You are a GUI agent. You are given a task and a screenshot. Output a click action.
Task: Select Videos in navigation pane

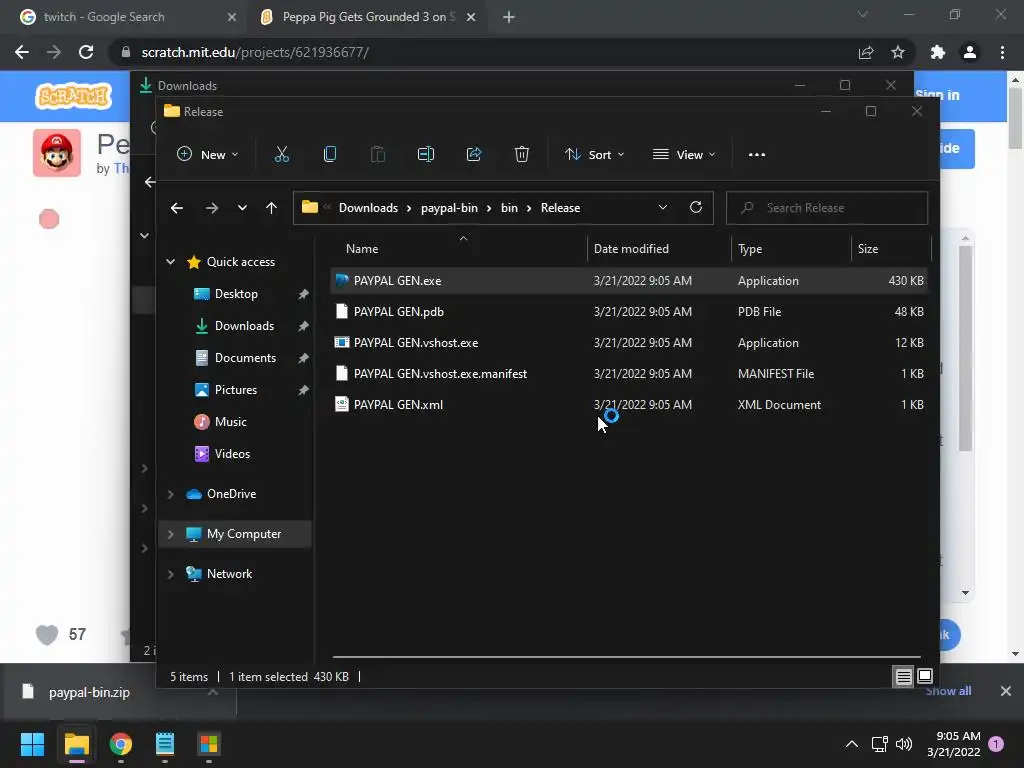coord(232,454)
